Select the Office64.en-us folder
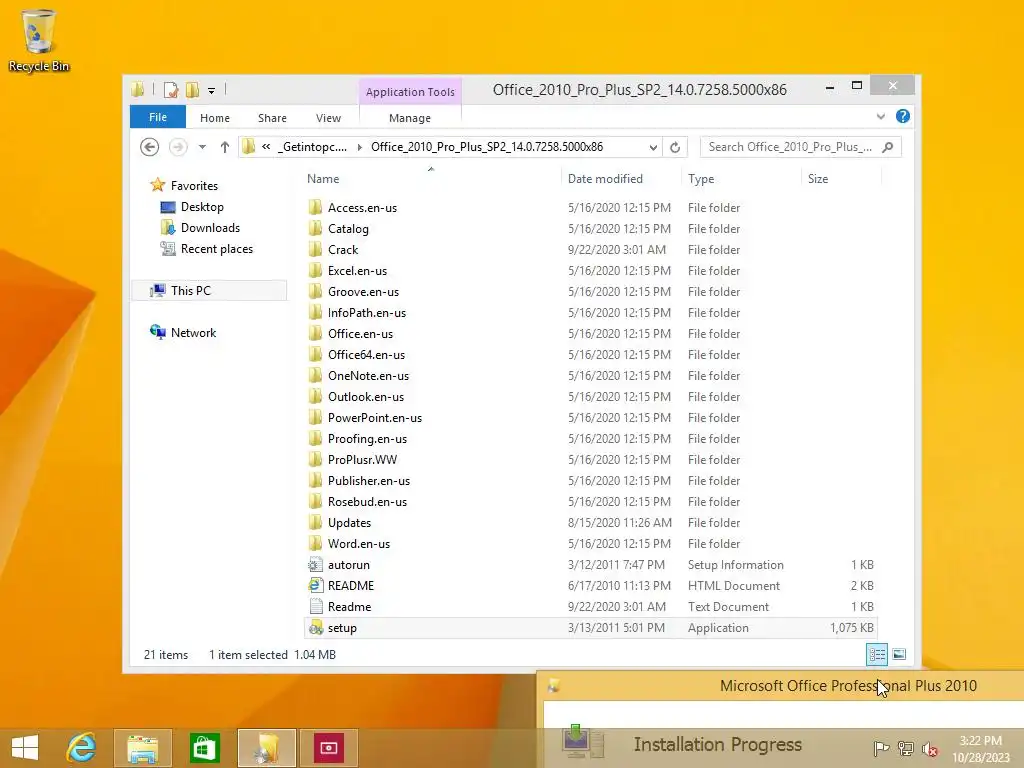This screenshot has width=1024, height=768. [366, 355]
